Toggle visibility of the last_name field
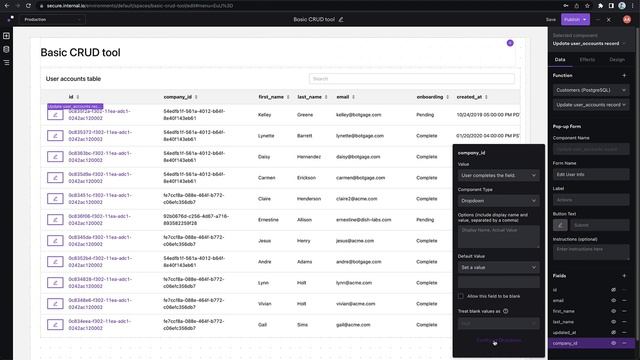The width and height of the screenshot is (640, 360). point(613,322)
